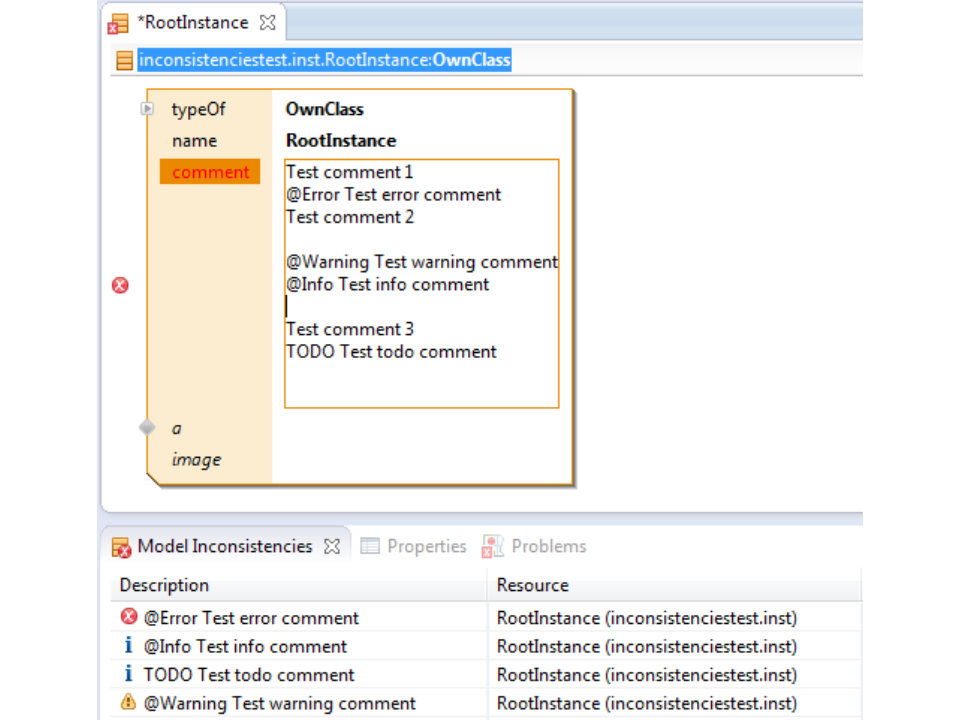The image size is (960, 720).
Task: Select the highlighted comment attribute label
Action: pos(210,172)
